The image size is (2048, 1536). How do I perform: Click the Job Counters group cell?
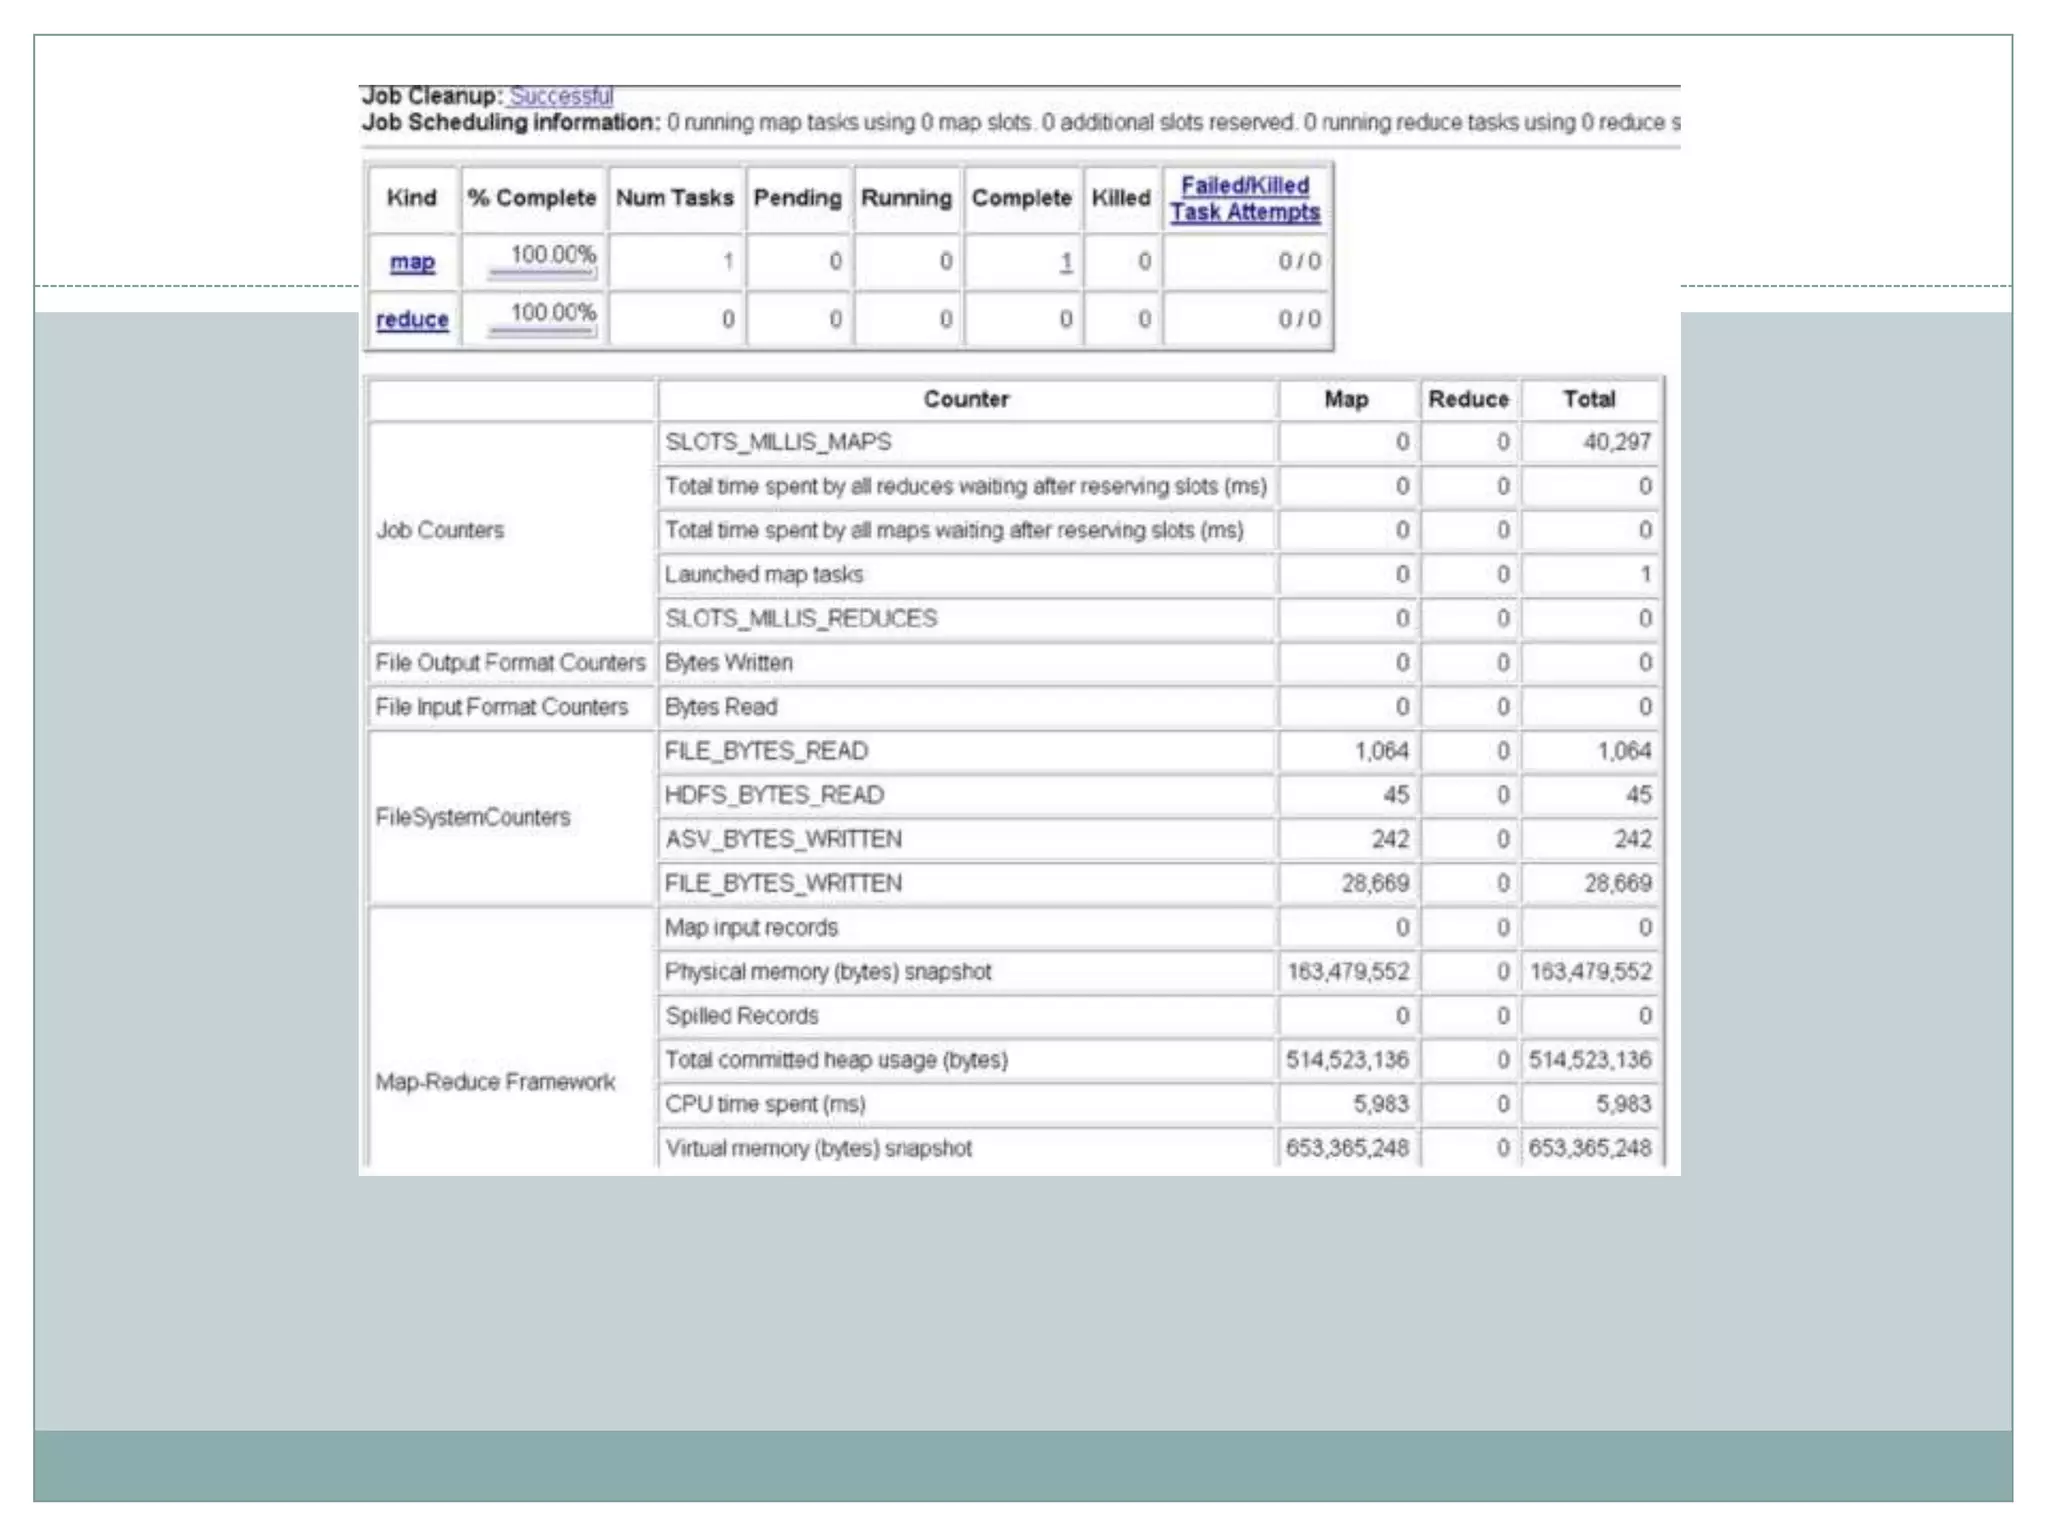pyautogui.click(x=440, y=530)
